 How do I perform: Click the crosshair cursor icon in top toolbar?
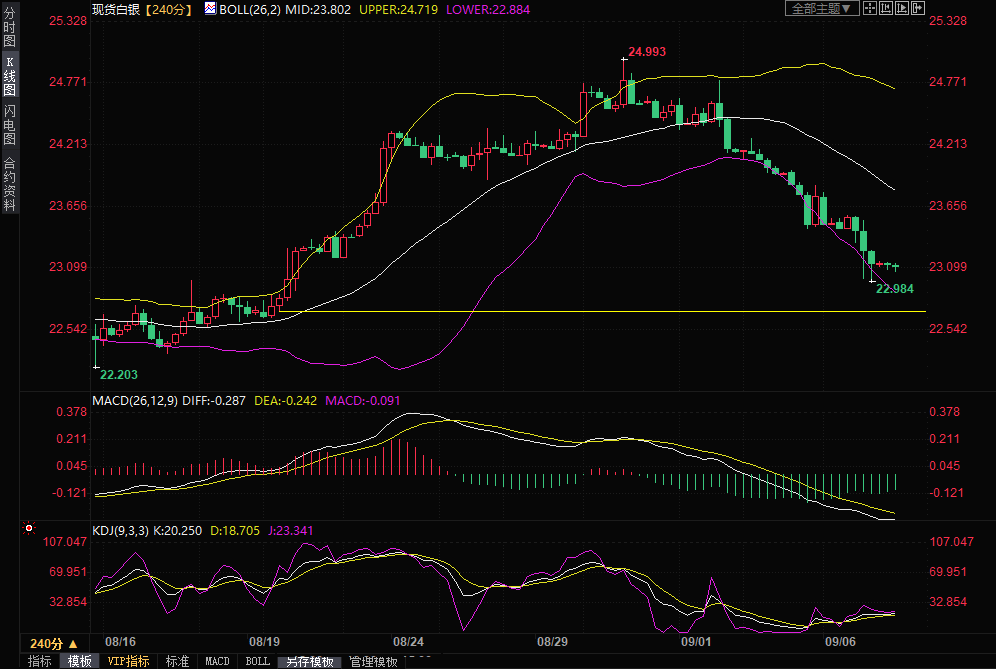[x=870, y=8]
